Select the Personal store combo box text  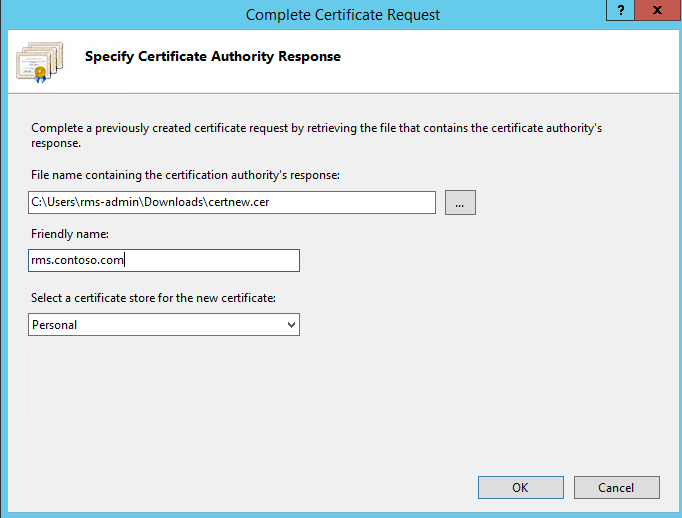[55, 325]
